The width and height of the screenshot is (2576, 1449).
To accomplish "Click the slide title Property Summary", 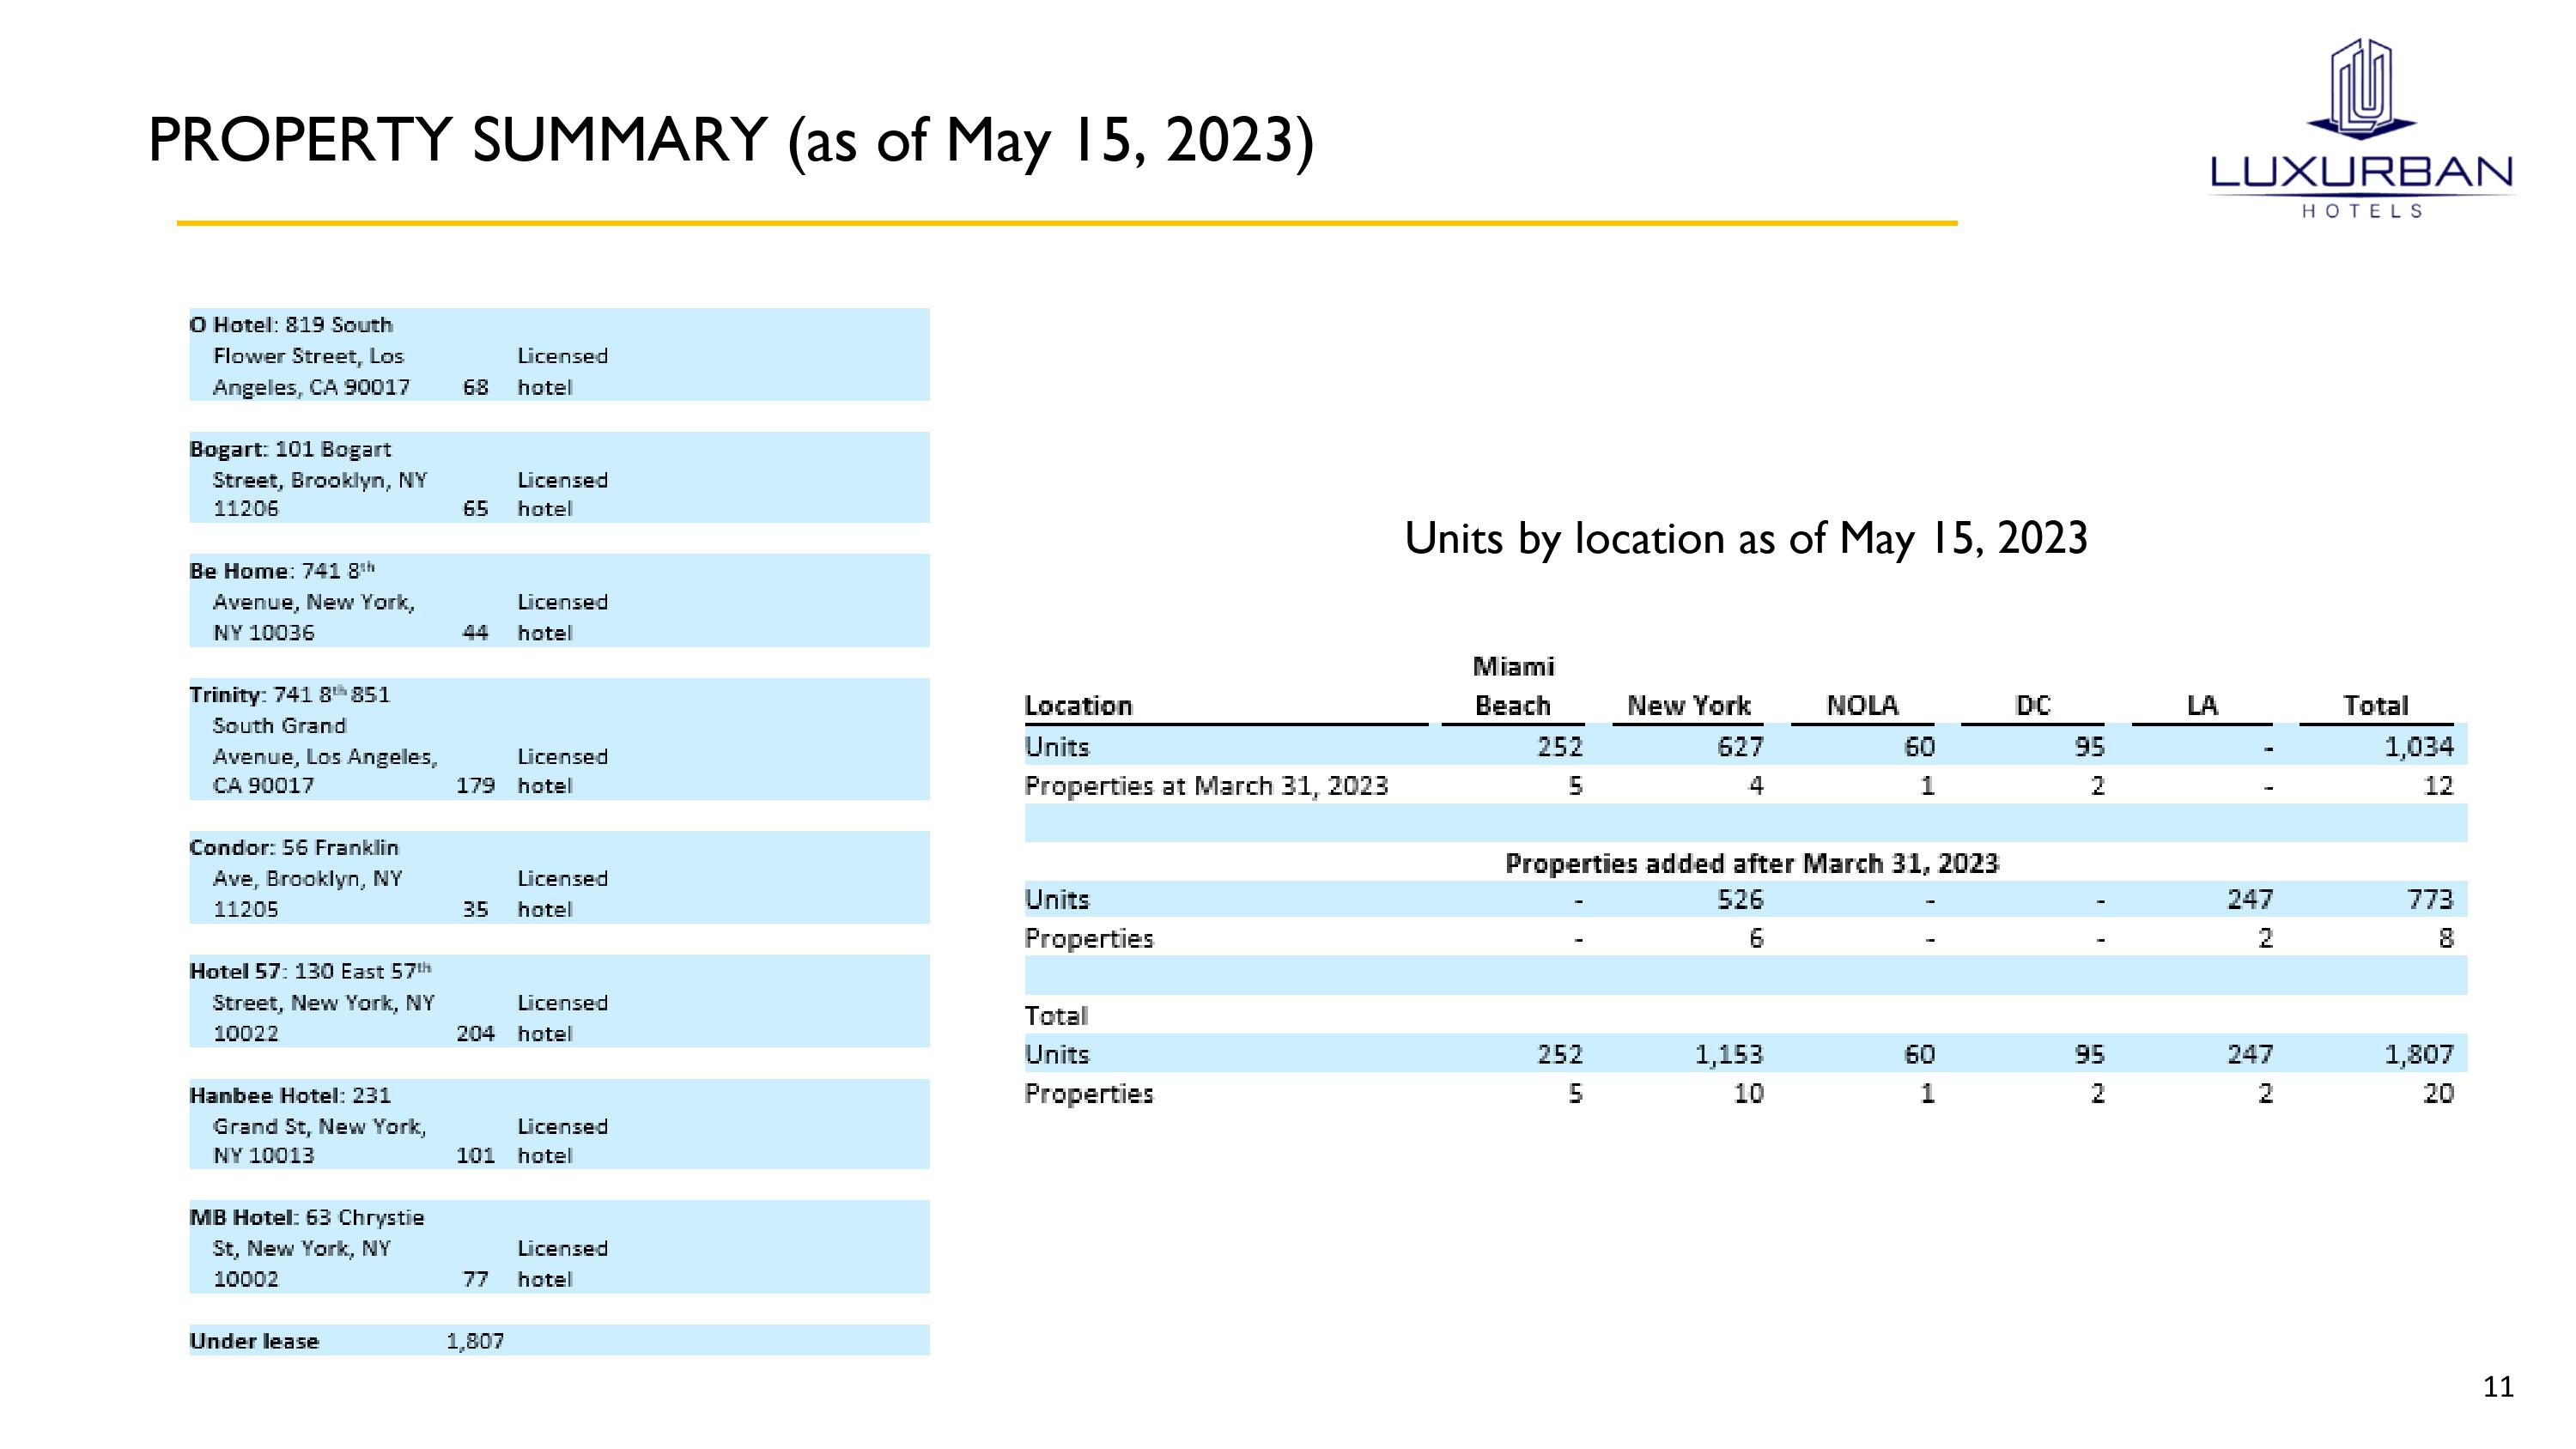I will [x=730, y=141].
